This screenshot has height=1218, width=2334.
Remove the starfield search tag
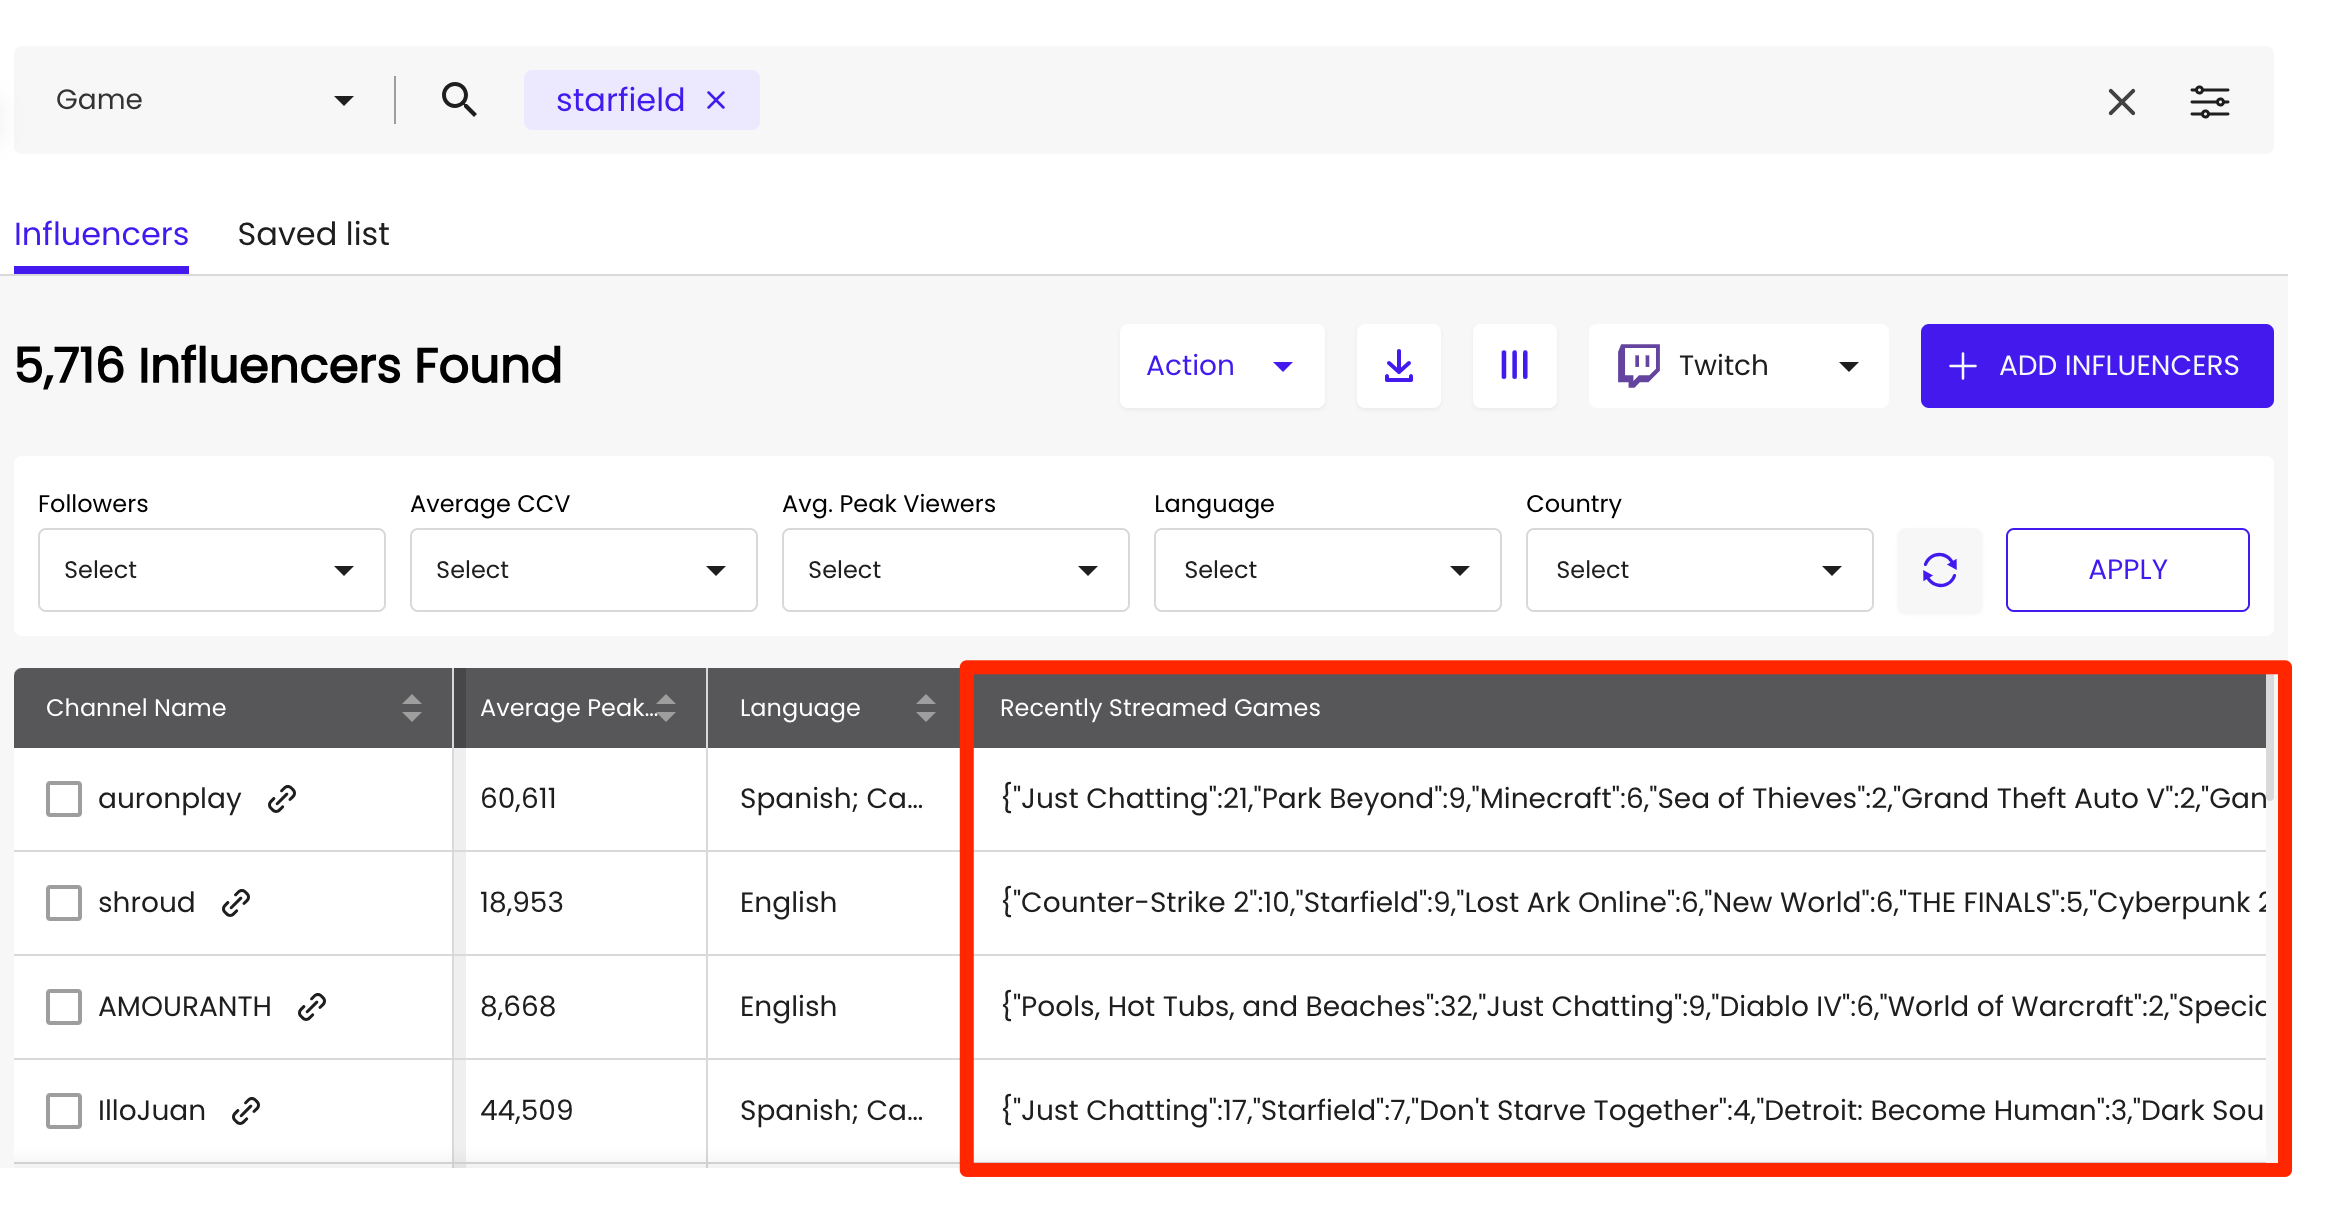(x=716, y=99)
